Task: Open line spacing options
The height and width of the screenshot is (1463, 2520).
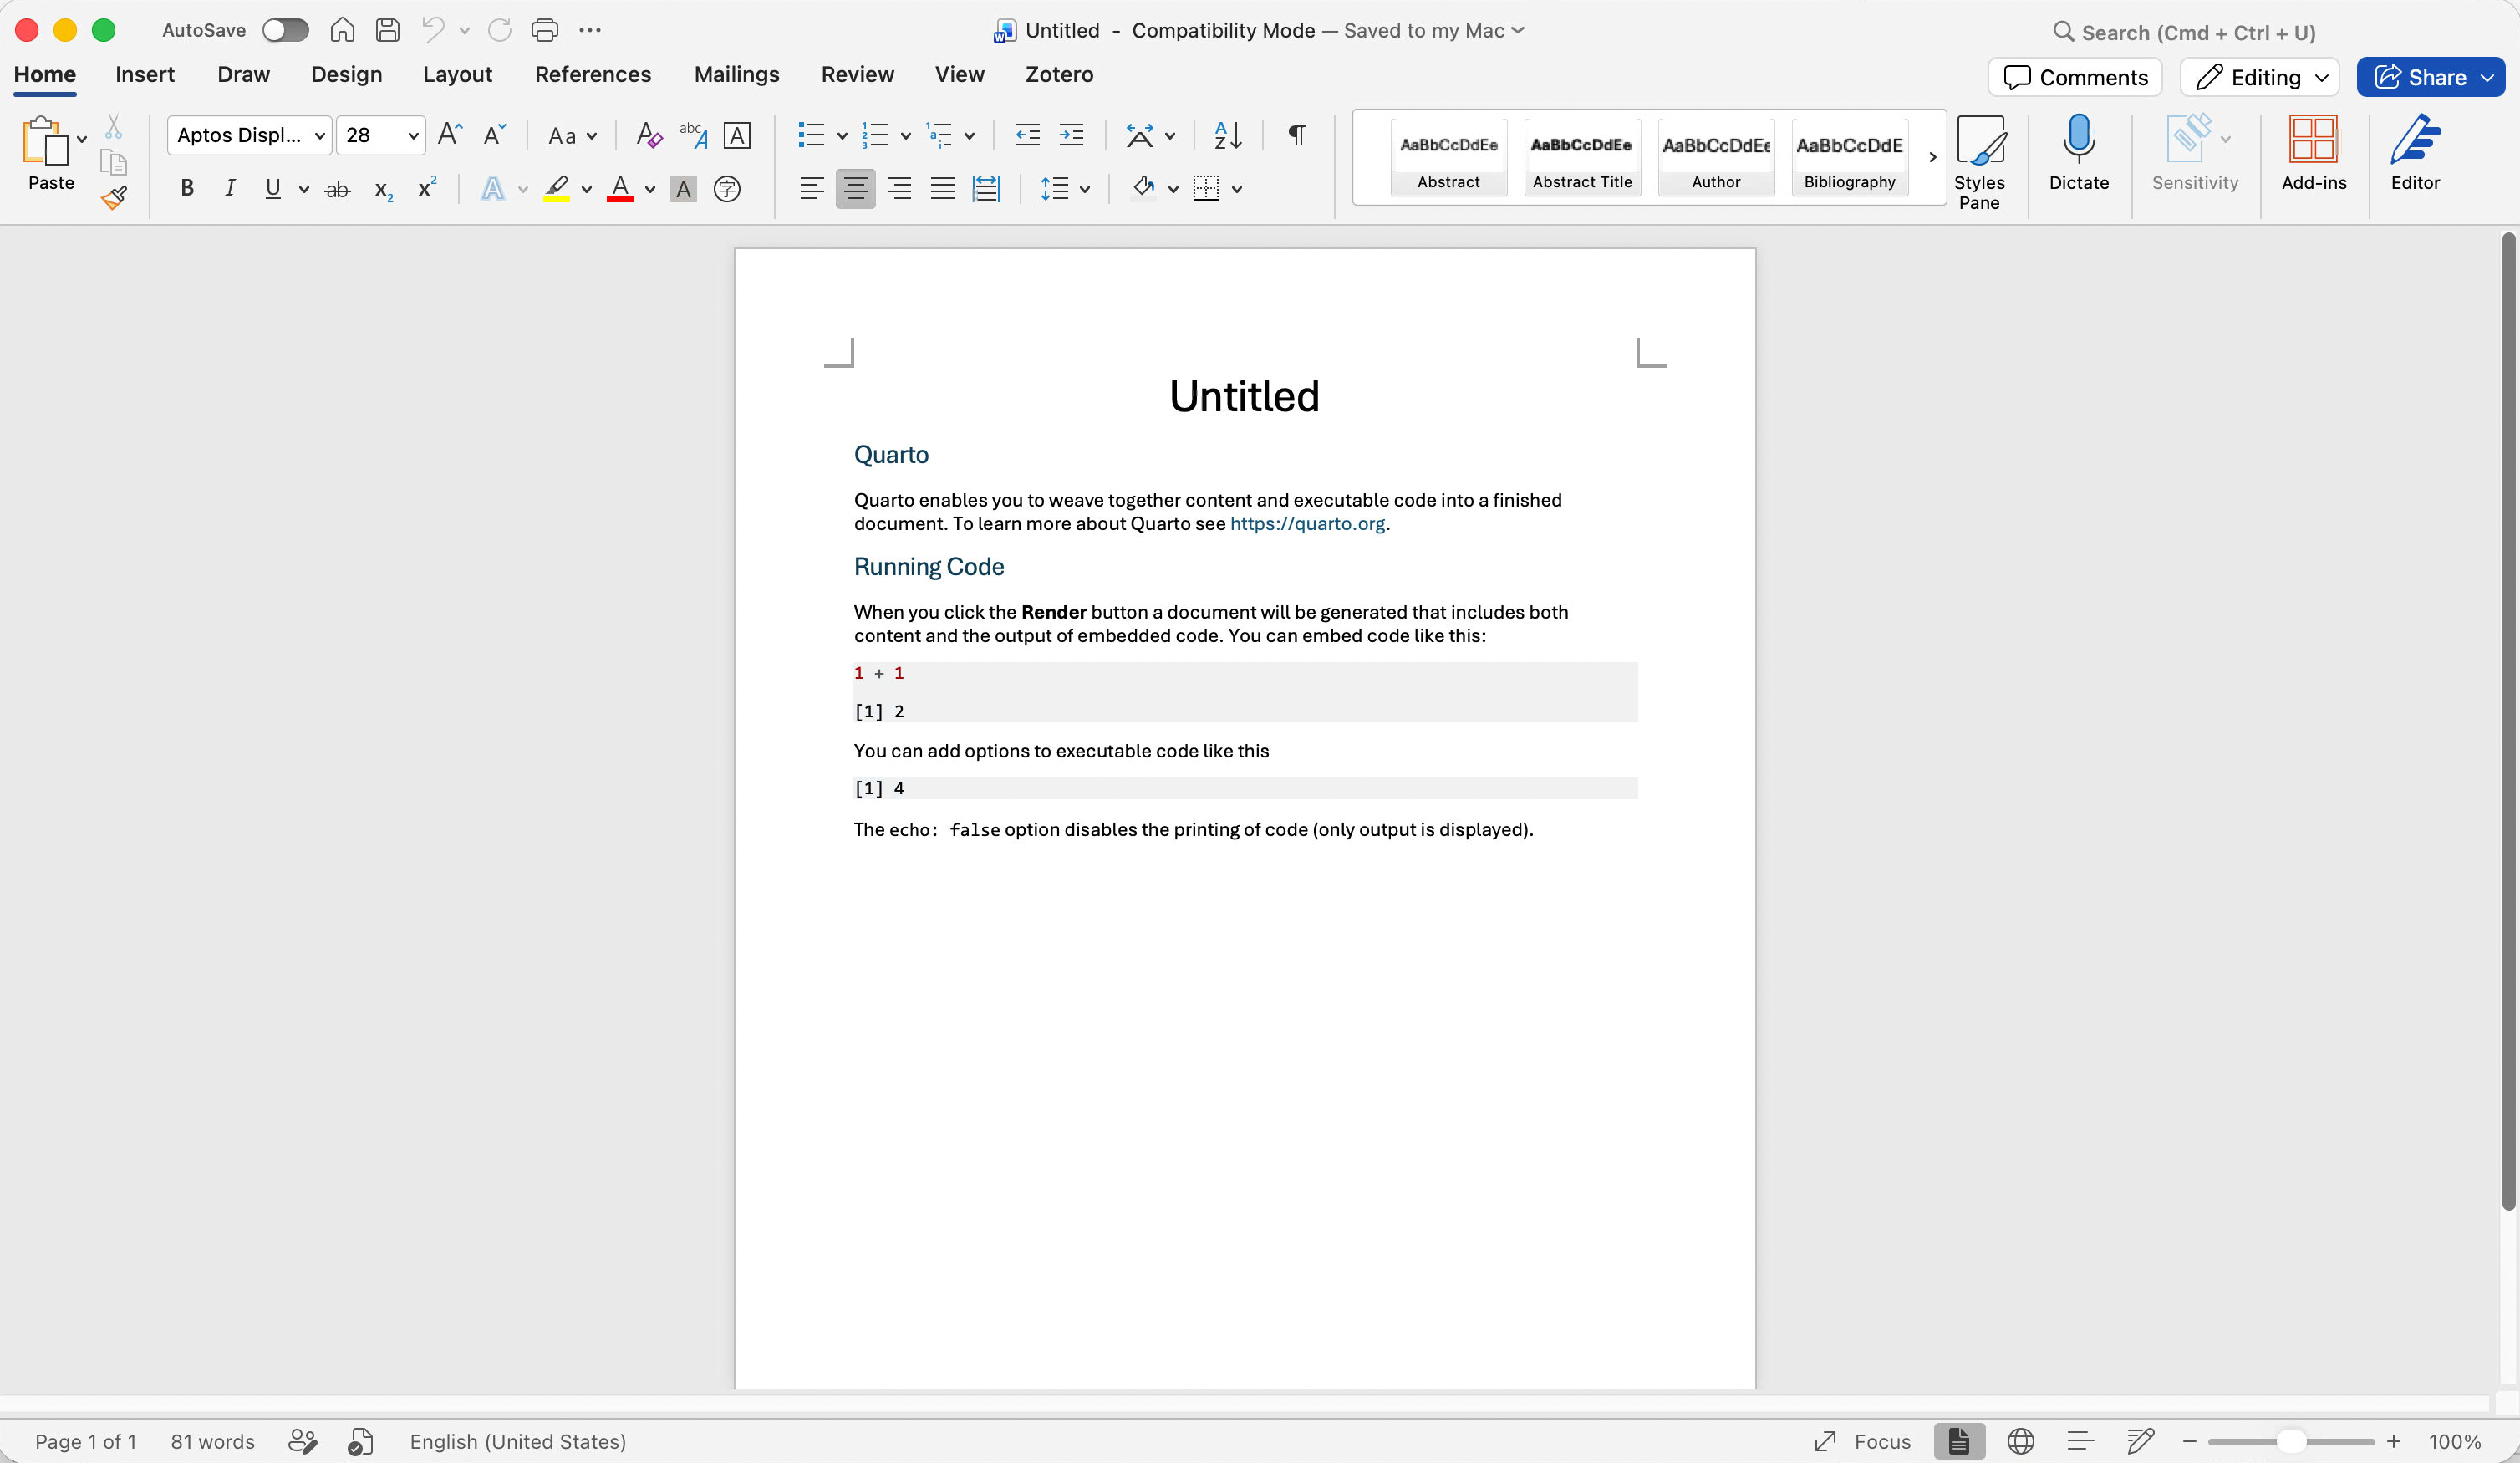Action: [x=1064, y=189]
